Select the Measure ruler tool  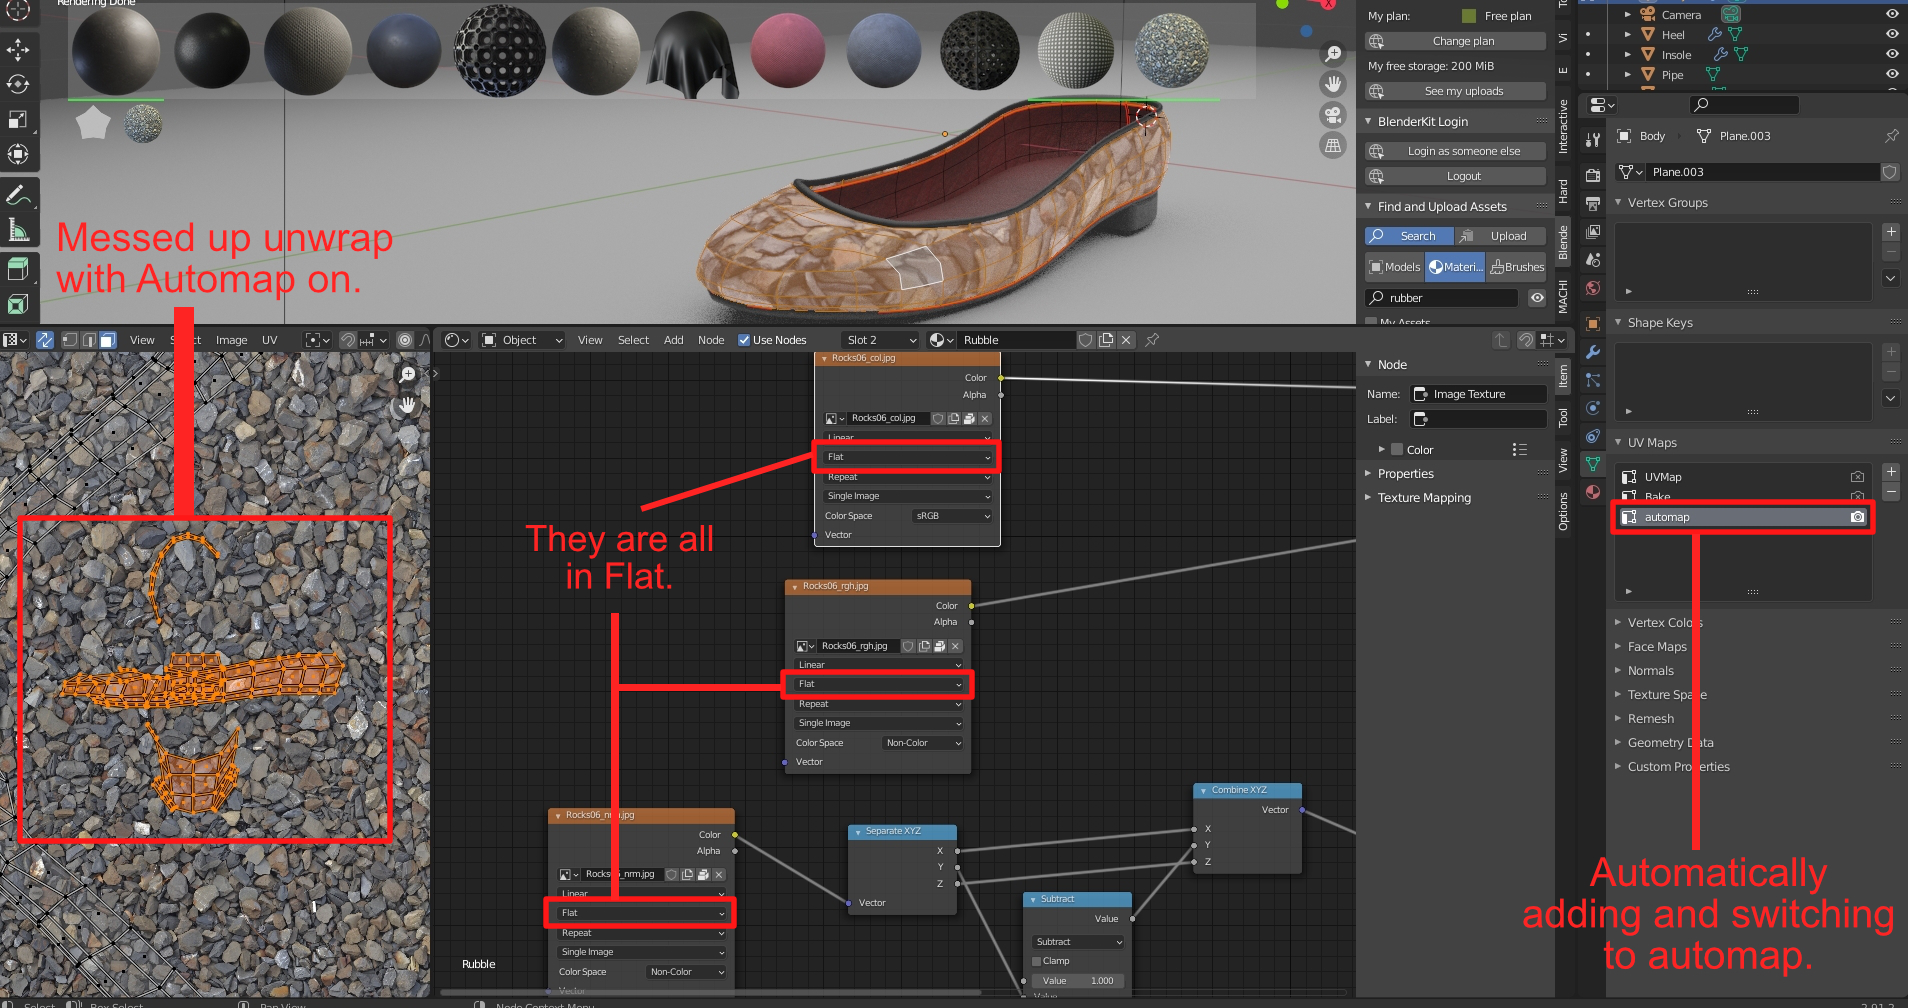coord(18,230)
